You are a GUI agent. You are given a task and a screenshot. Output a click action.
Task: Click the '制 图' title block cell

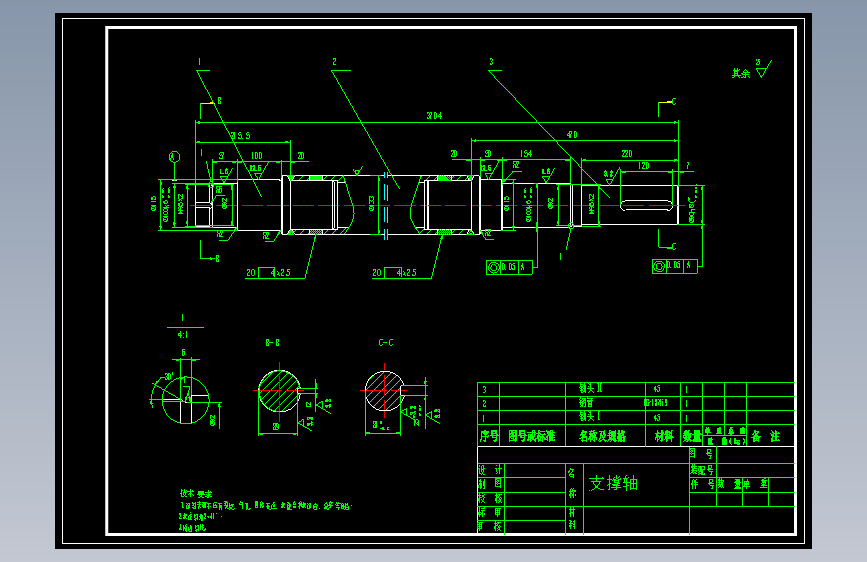(490, 484)
